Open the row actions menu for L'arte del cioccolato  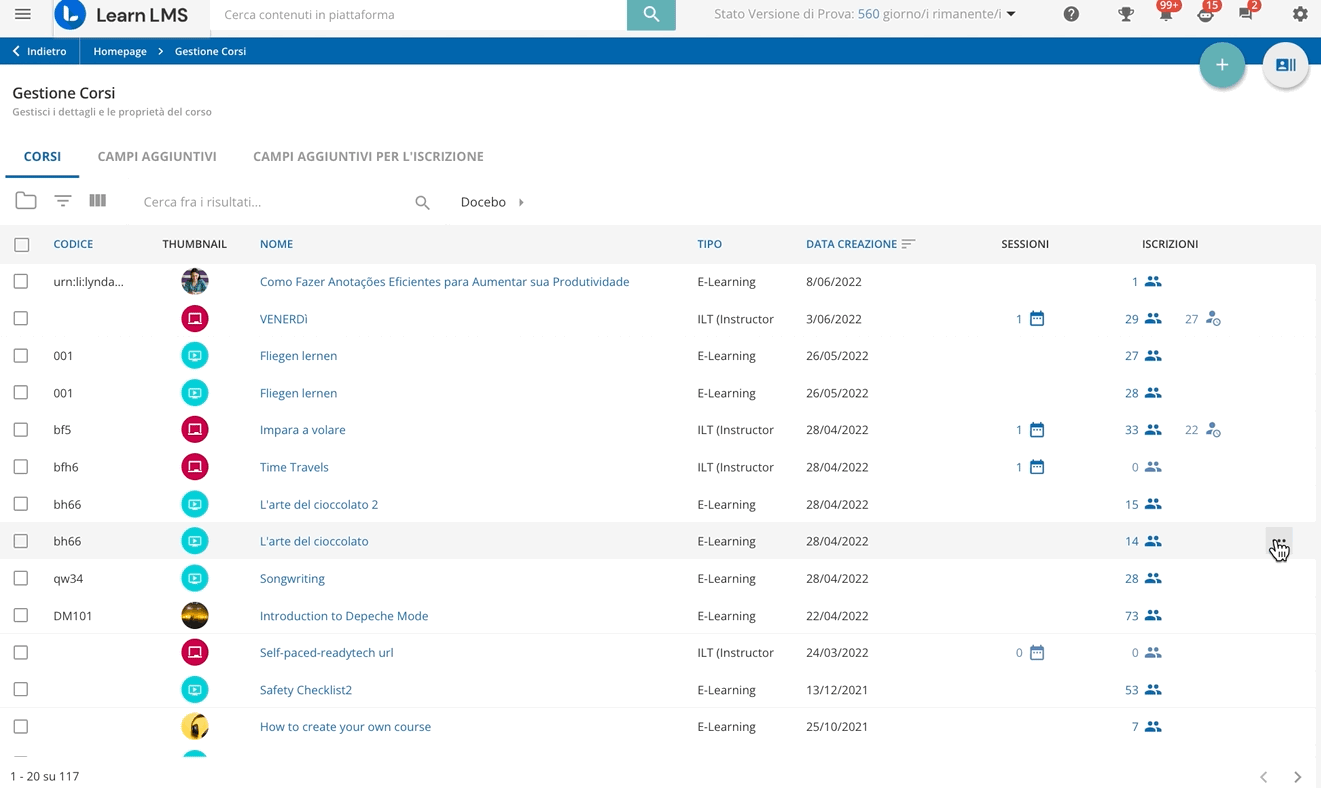coord(1279,540)
